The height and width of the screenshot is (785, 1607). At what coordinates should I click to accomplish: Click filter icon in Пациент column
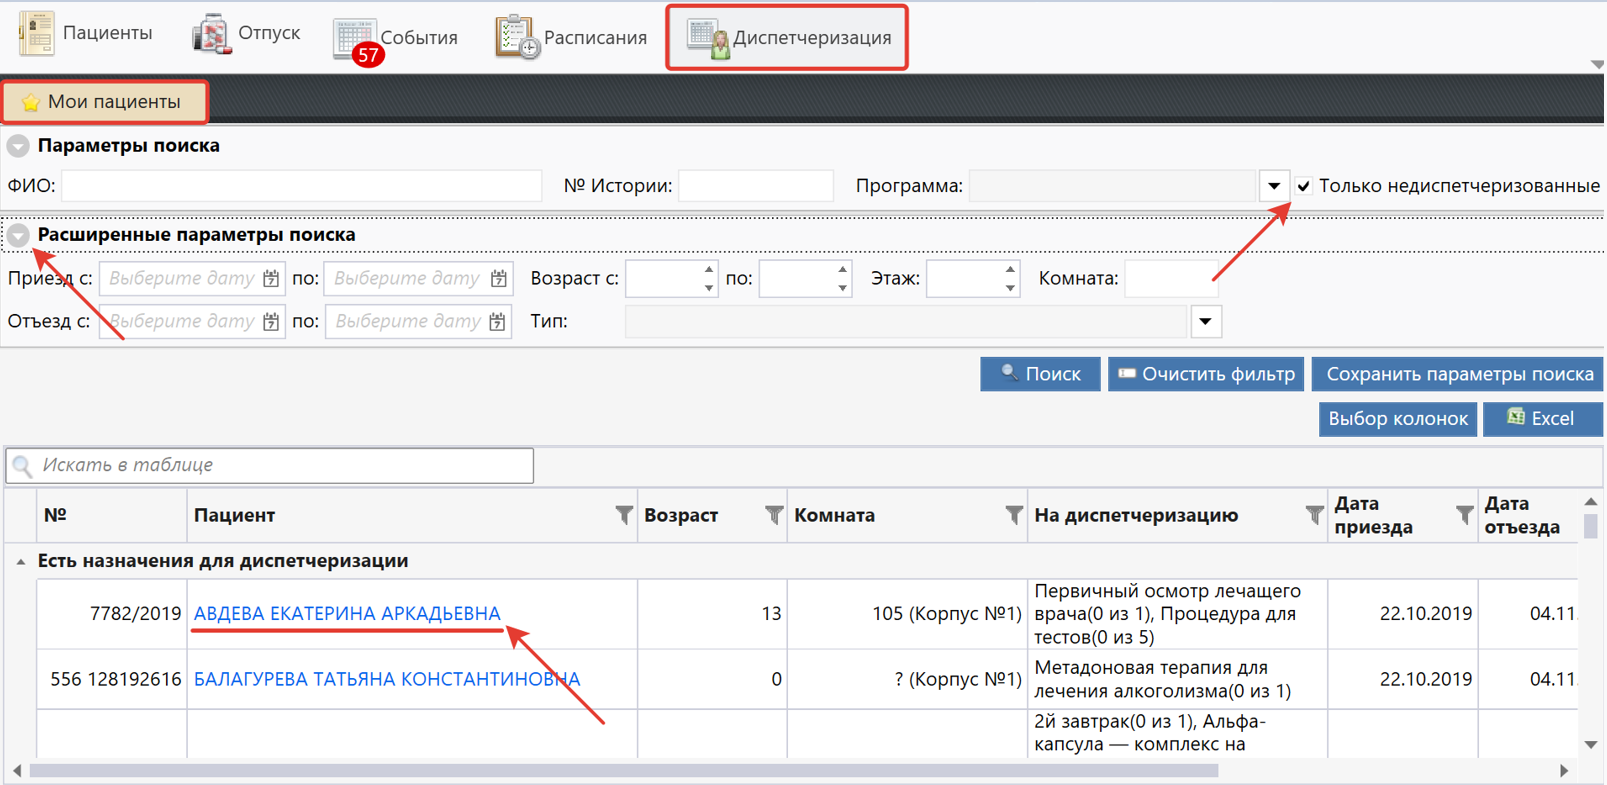(624, 515)
